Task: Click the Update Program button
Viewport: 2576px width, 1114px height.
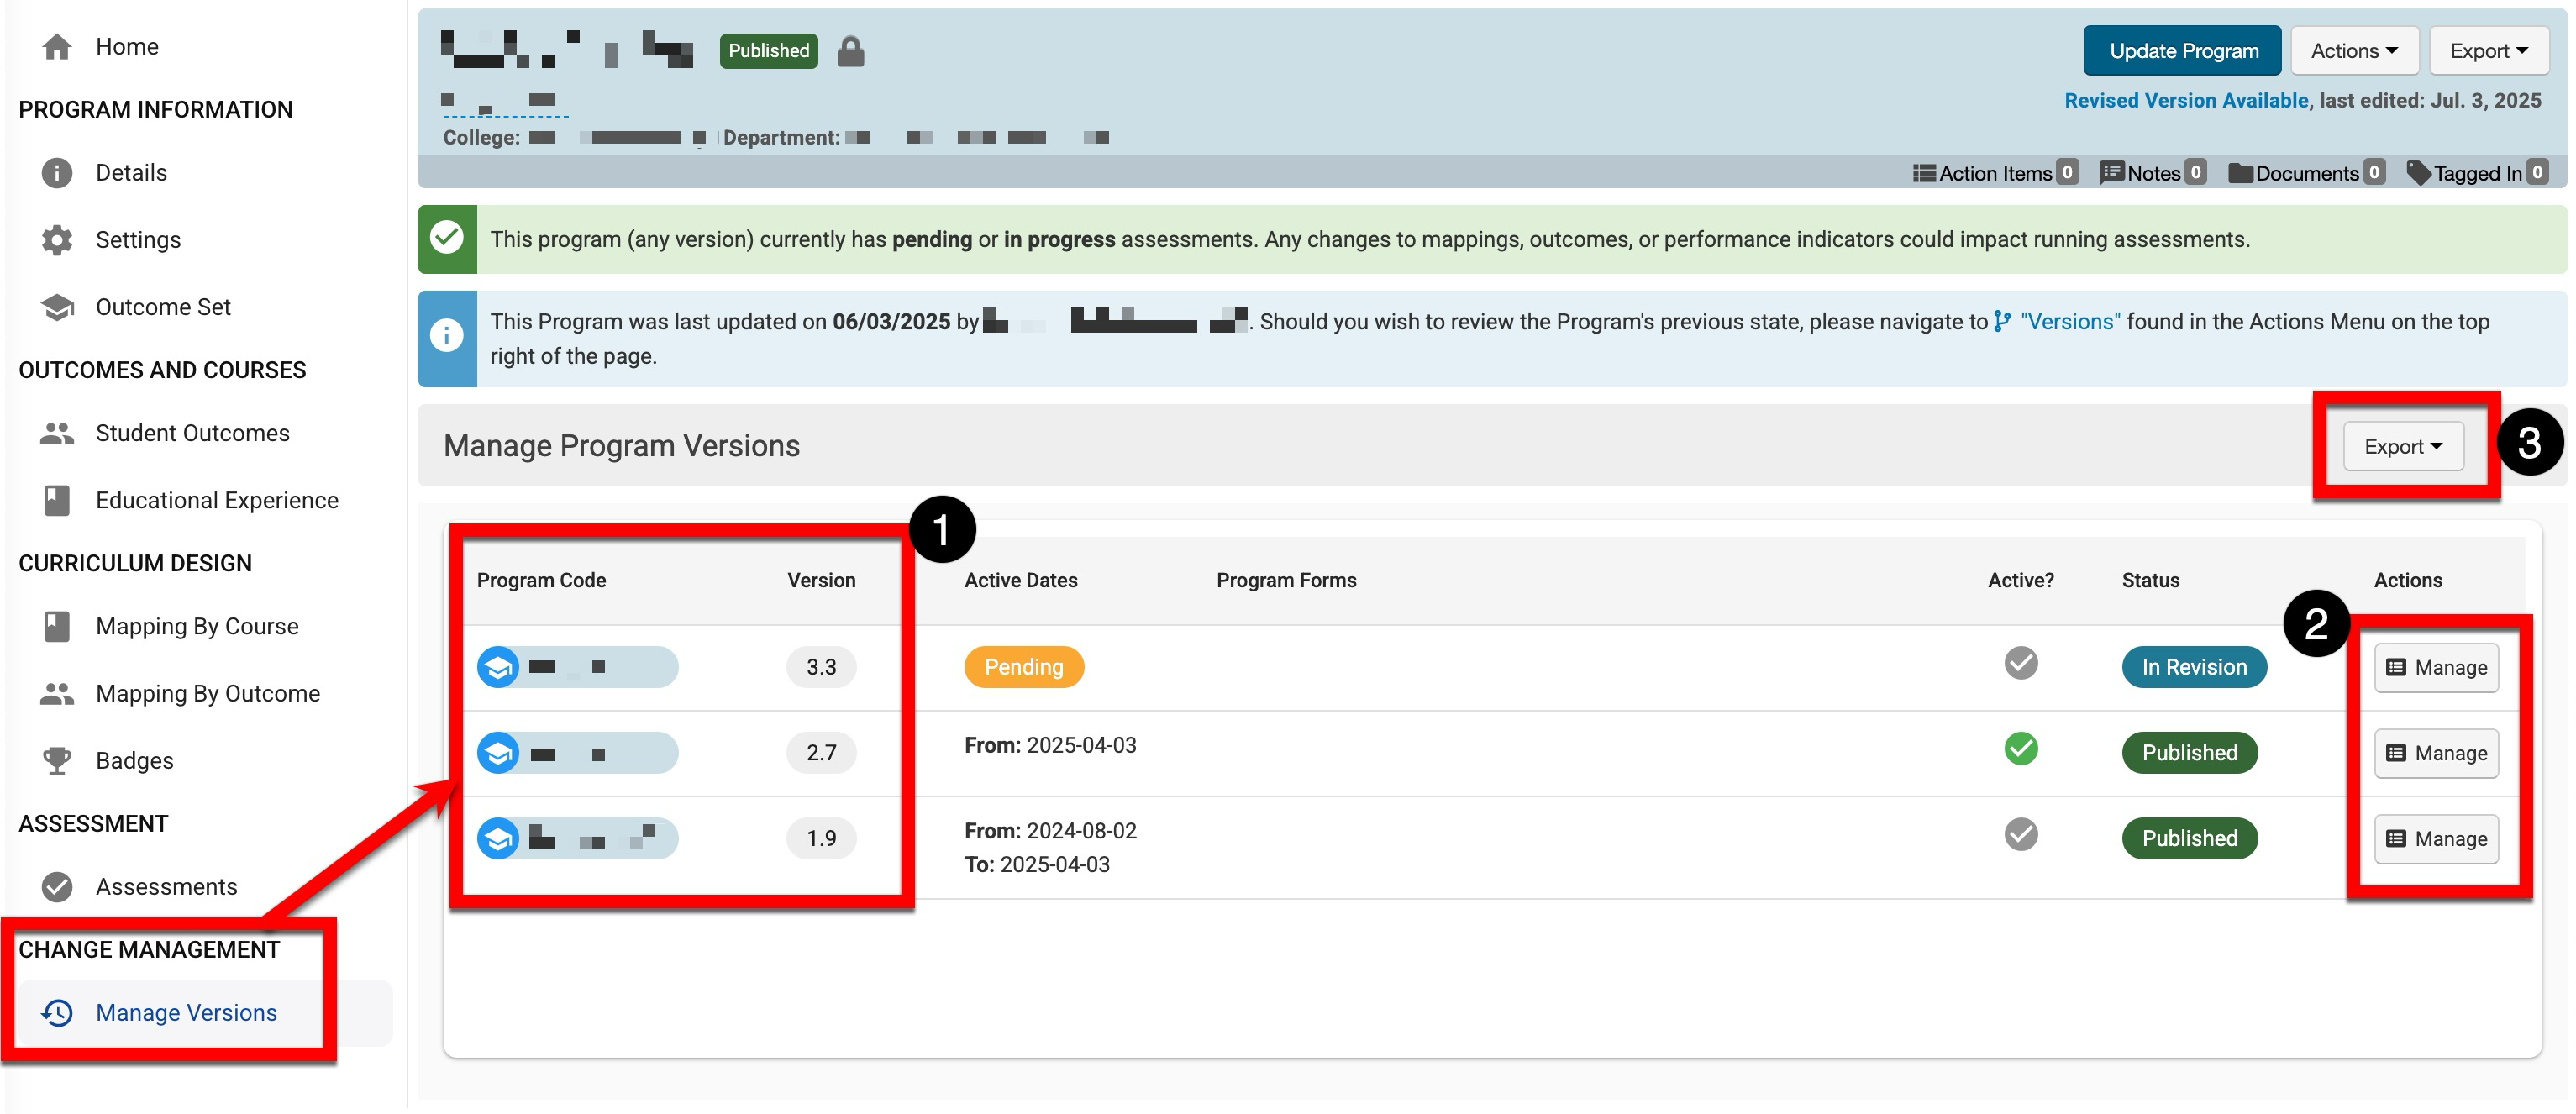Action: 2182,51
